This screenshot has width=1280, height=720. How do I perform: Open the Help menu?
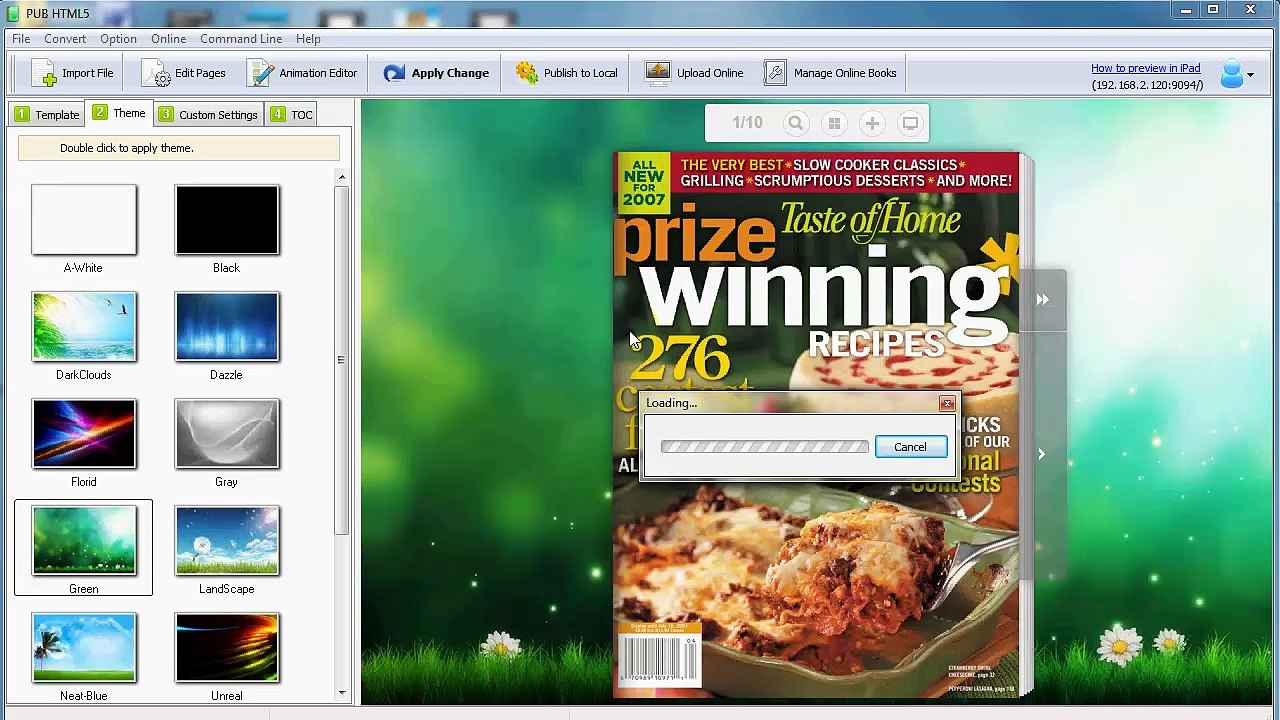click(x=308, y=39)
